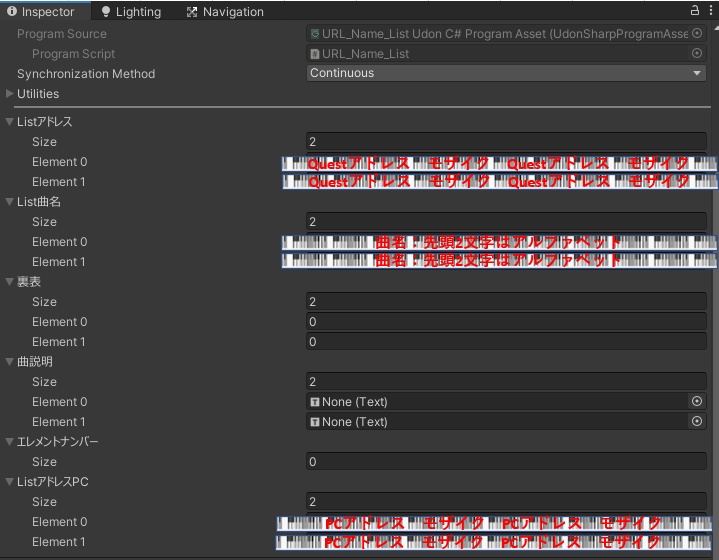Click the Listアドレス Element 0 field
This screenshot has width=719, height=560.
click(x=499, y=163)
